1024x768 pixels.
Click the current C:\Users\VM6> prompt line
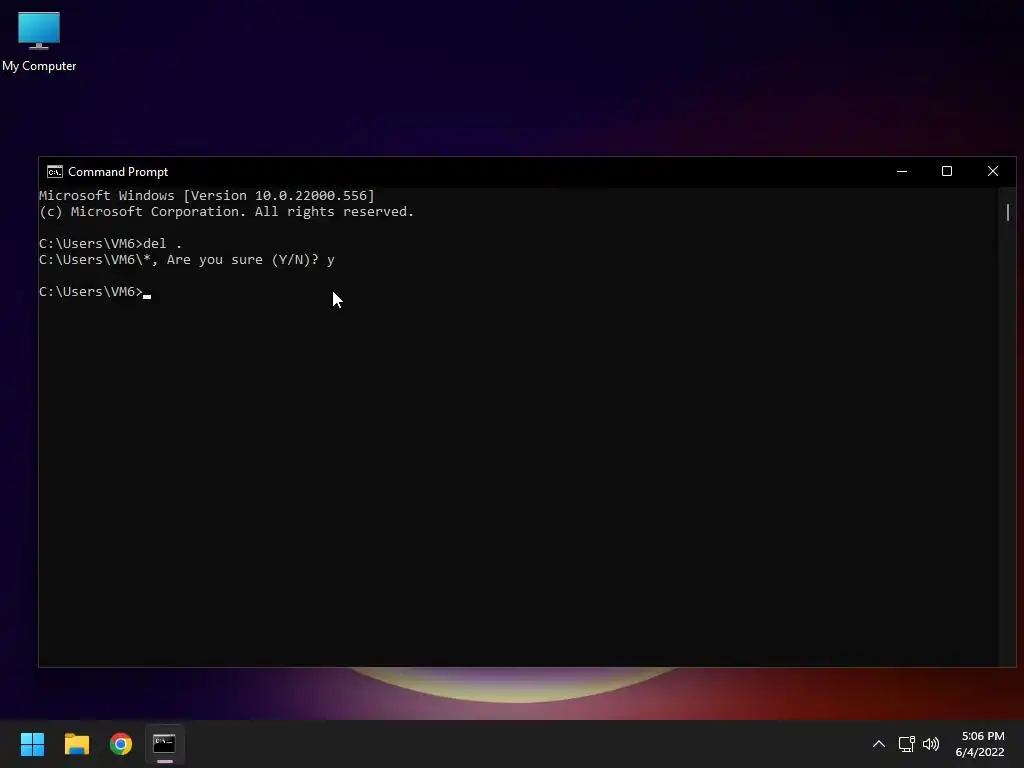95,292
